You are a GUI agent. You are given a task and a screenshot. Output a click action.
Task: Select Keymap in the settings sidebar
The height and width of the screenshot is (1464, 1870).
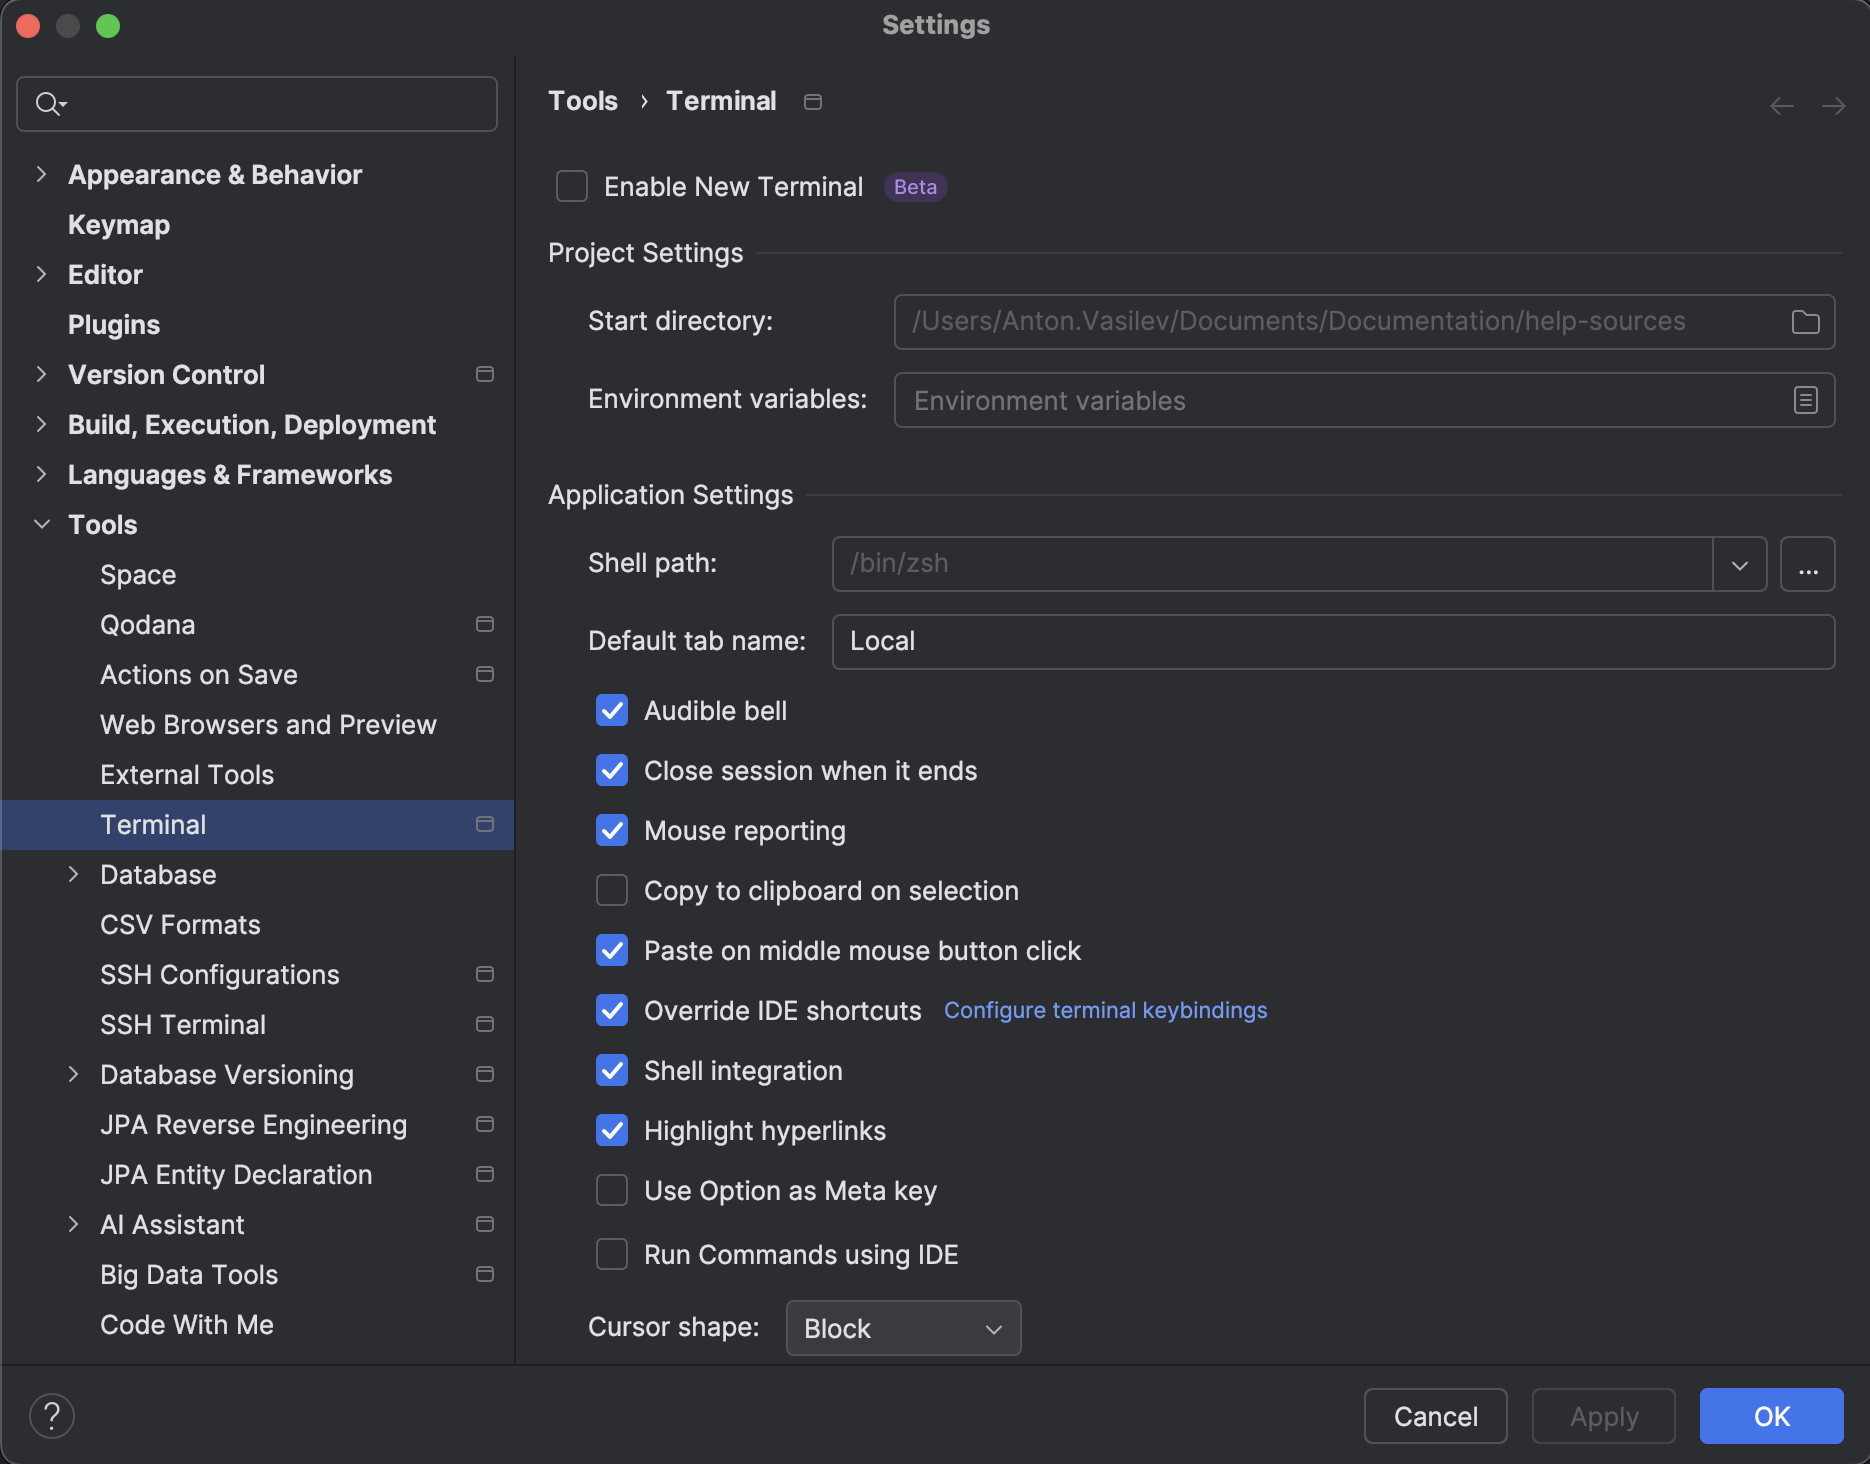pyautogui.click(x=117, y=224)
